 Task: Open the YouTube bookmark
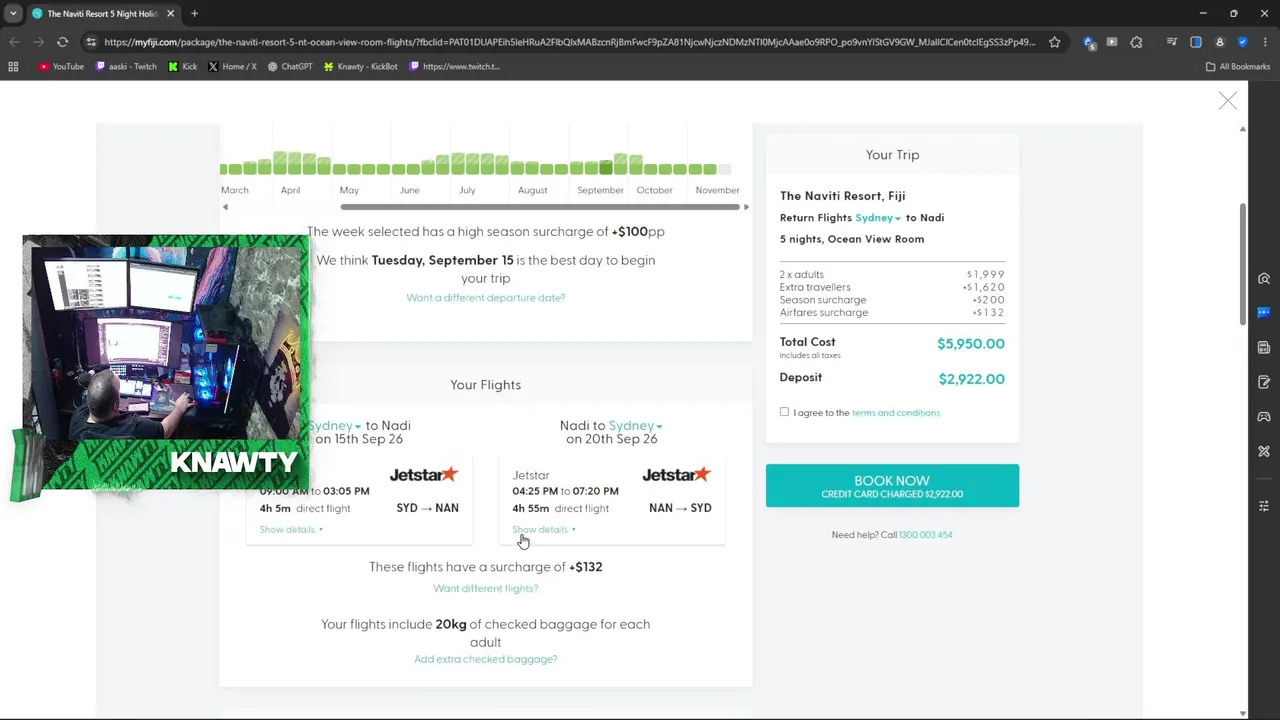(x=61, y=67)
